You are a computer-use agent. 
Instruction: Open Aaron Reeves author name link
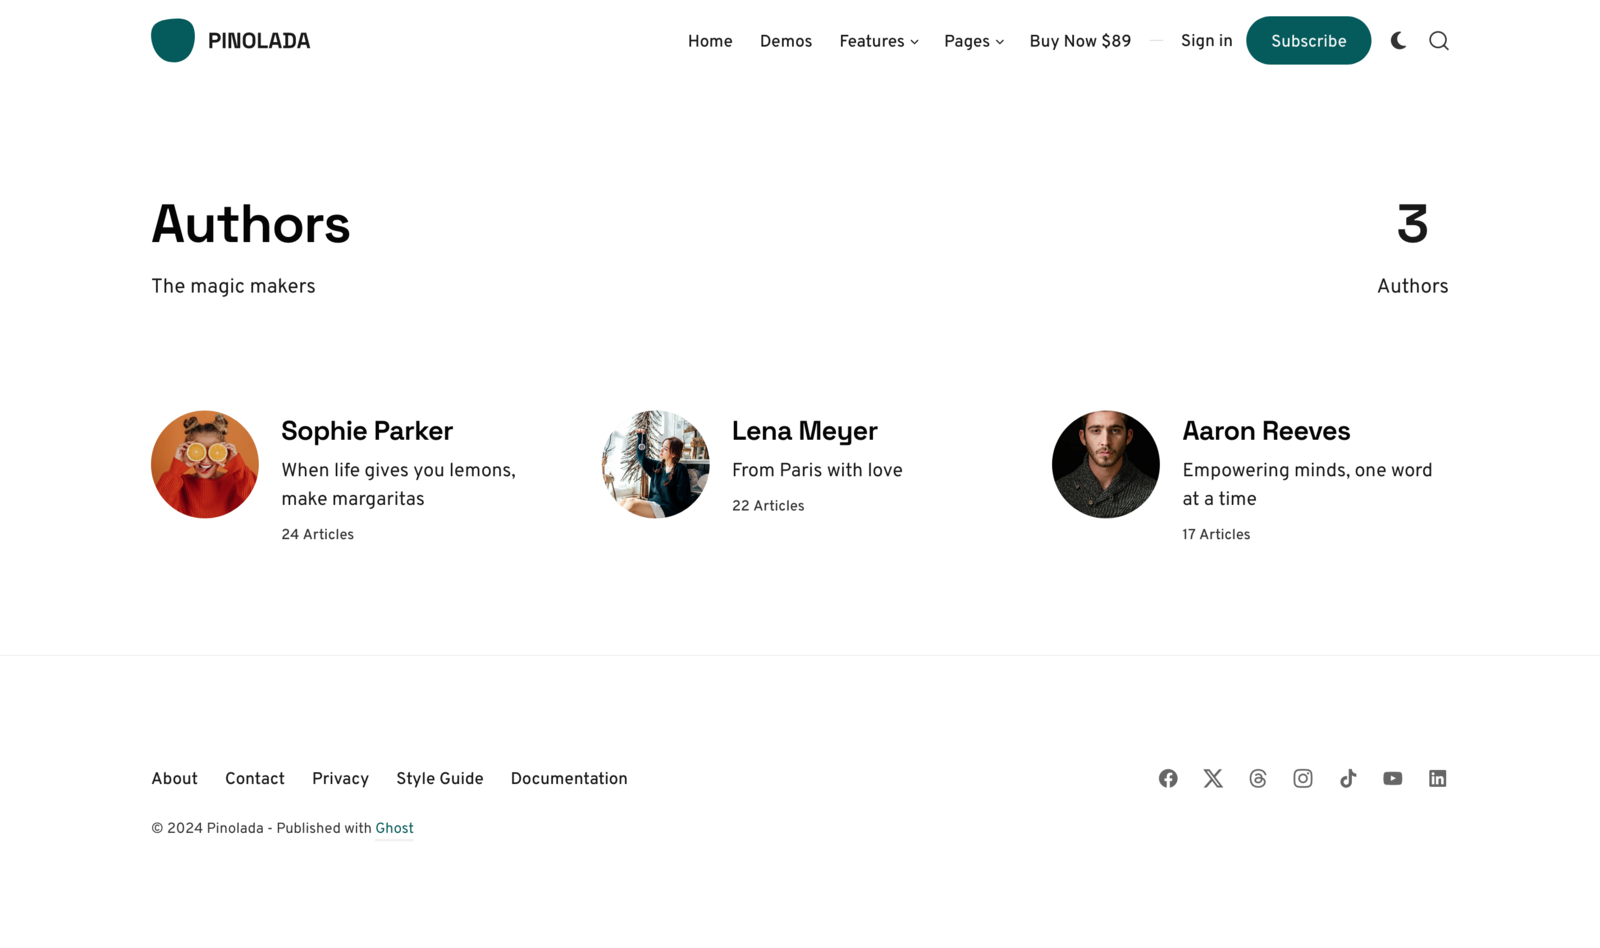(x=1266, y=431)
